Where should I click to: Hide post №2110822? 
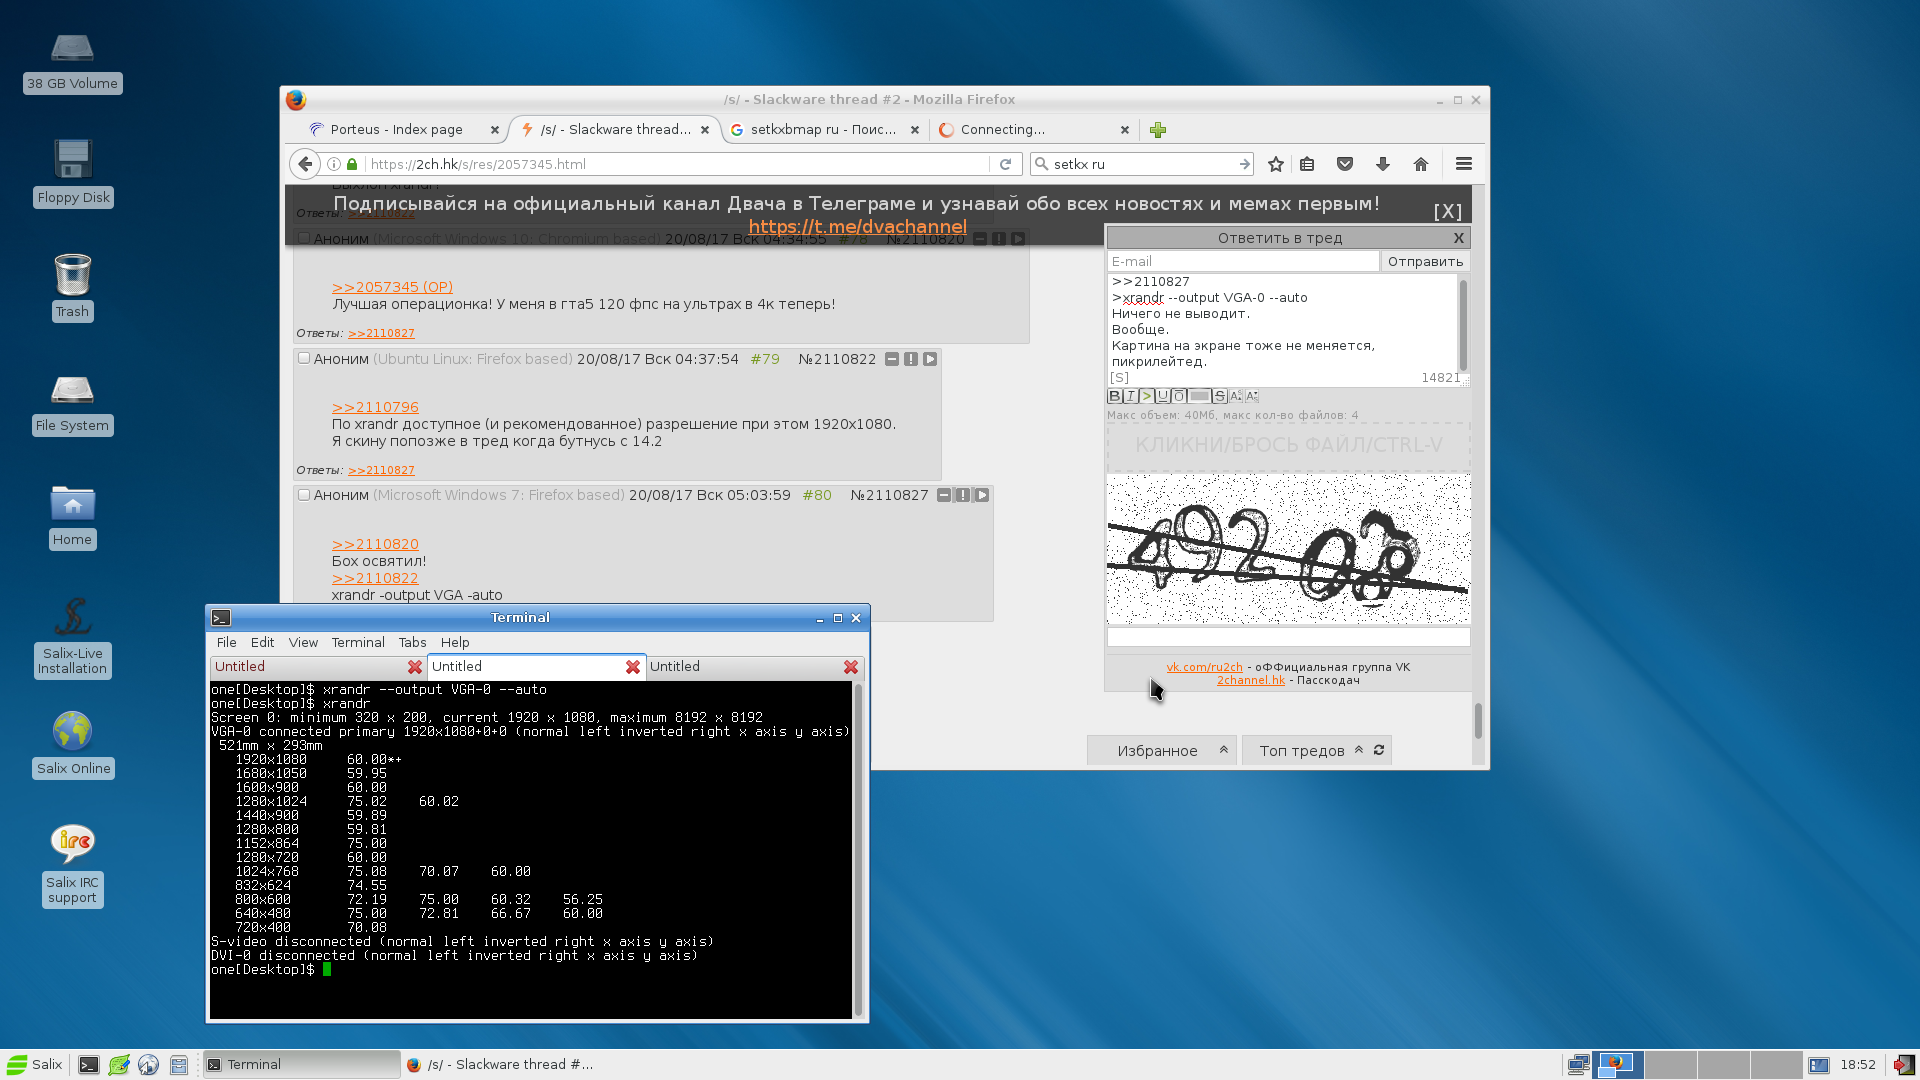click(x=891, y=359)
